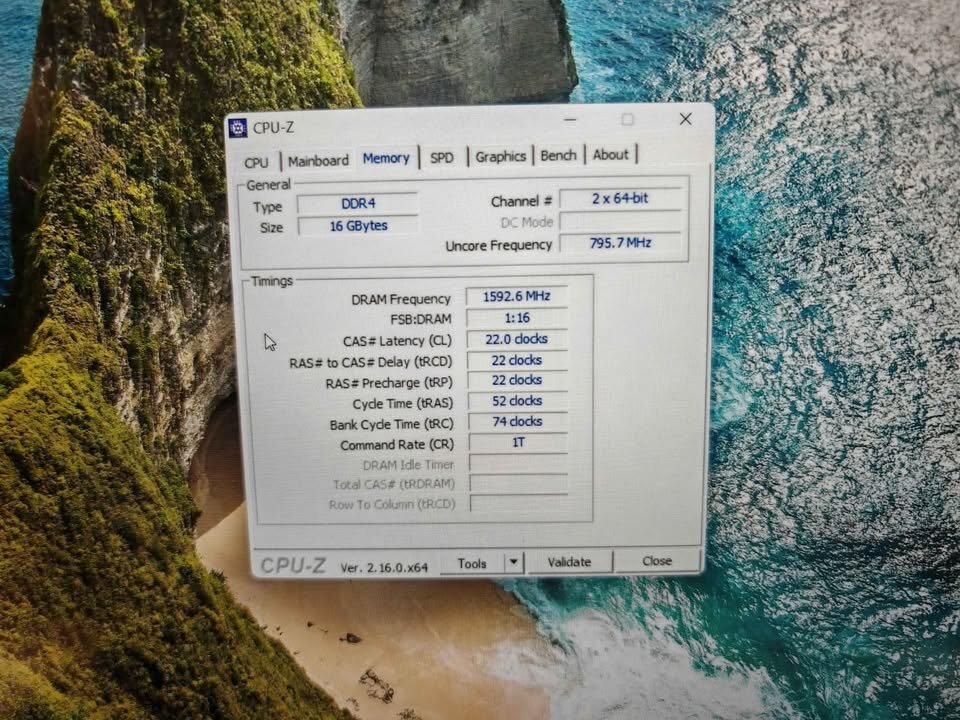The height and width of the screenshot is (720, 960).
Task: Open the SPD tab
Action: [442, 158]
